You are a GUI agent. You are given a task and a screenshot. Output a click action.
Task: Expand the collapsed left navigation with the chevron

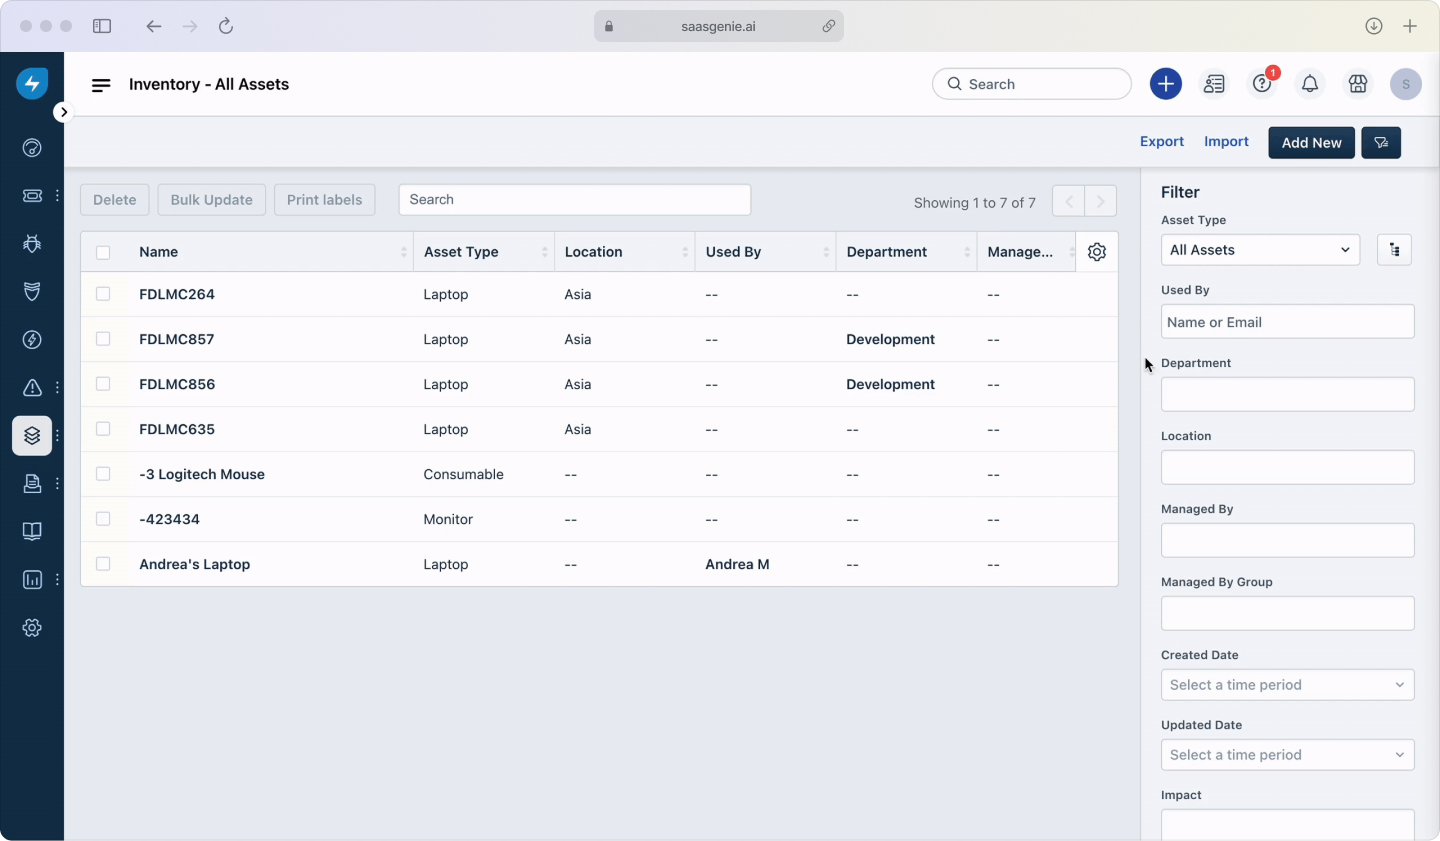63,111
